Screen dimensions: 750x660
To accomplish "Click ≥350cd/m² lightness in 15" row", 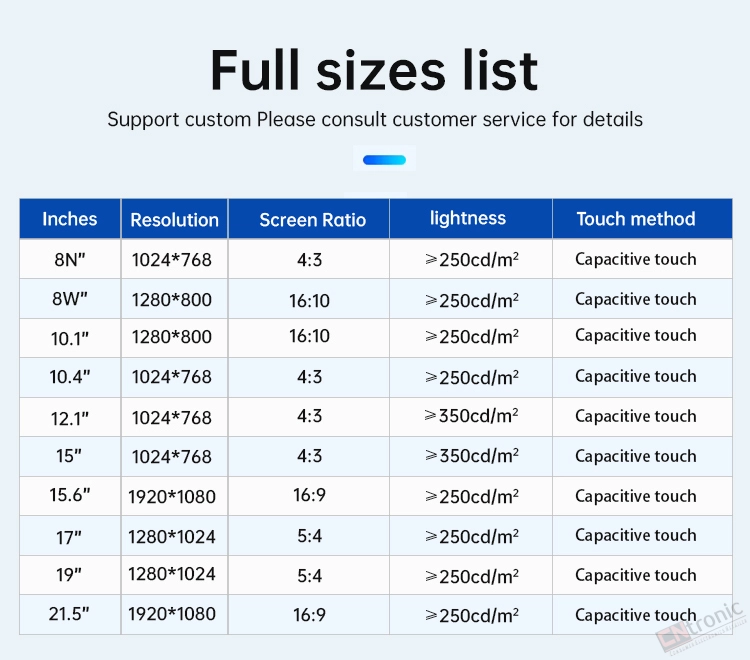I will click(471, 456).
